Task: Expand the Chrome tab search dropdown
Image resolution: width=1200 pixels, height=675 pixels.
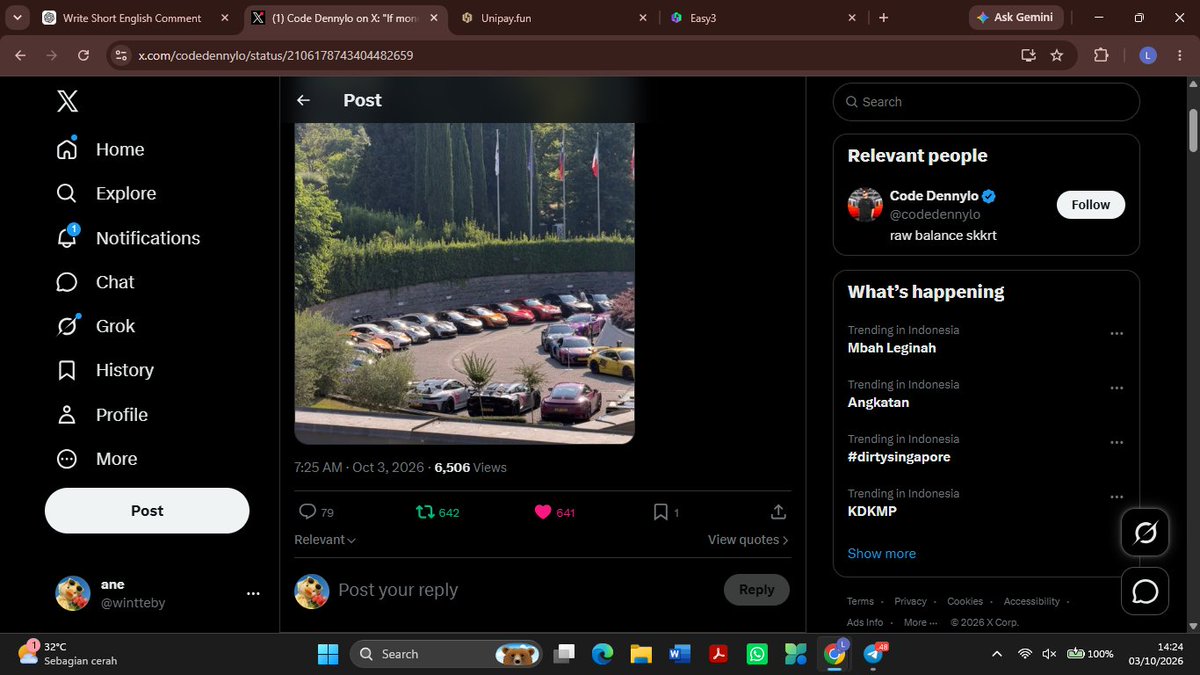Action: click(18, 17)
